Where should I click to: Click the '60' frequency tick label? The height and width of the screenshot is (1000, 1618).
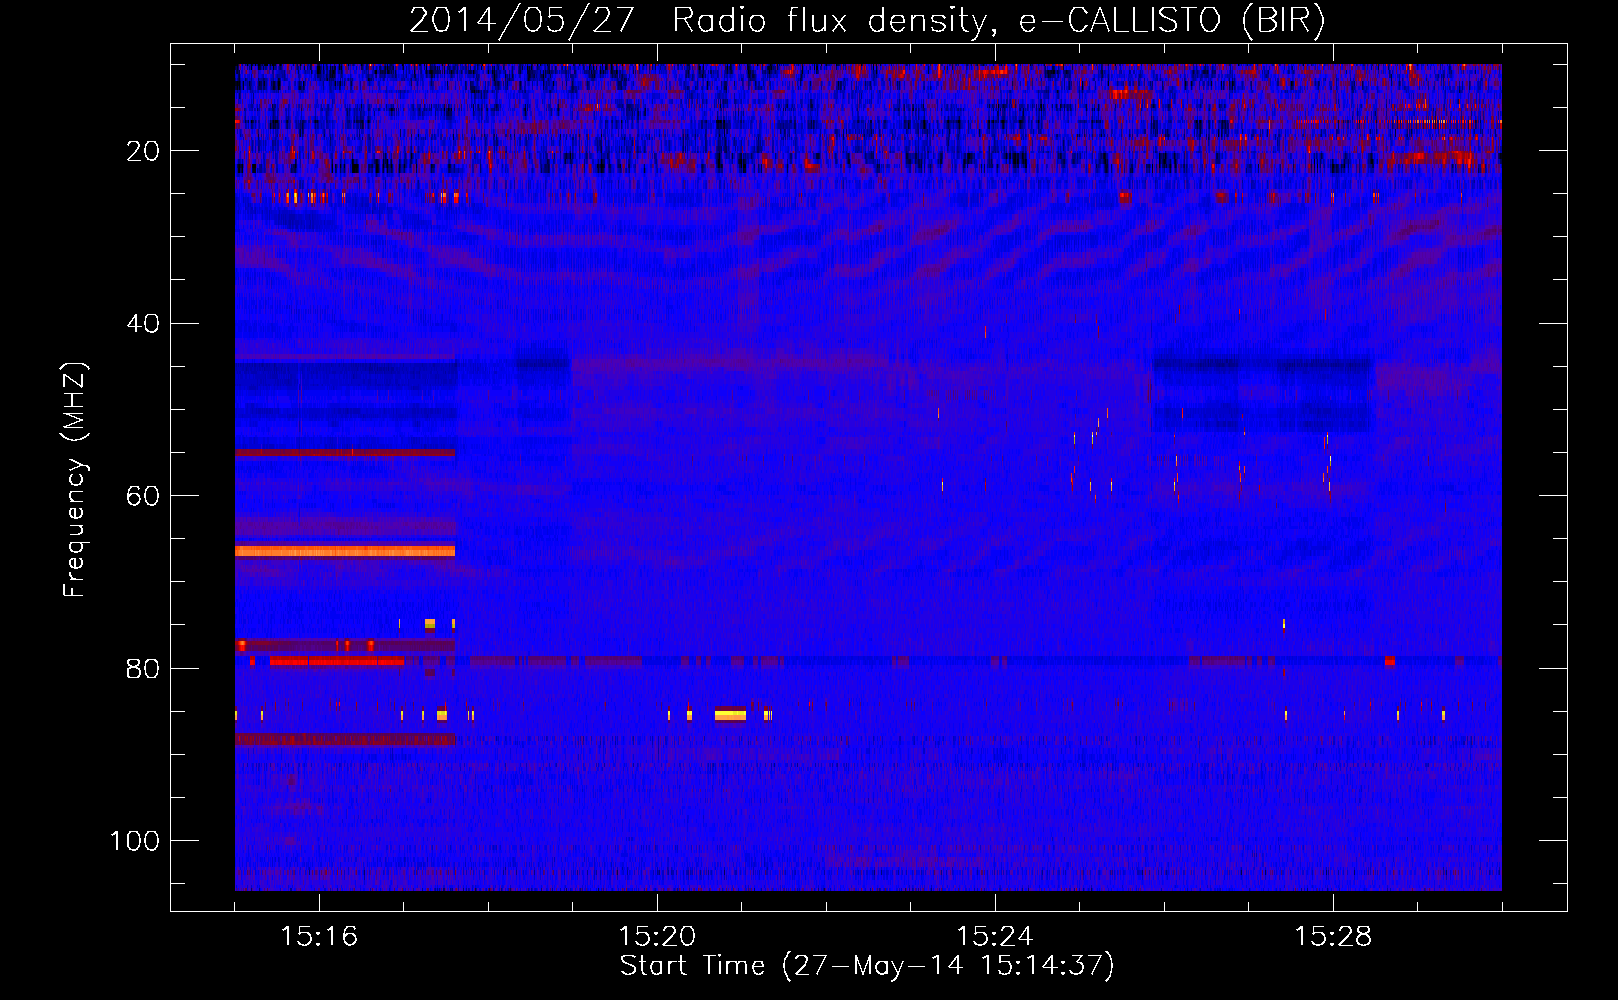(x=143, y=496)
